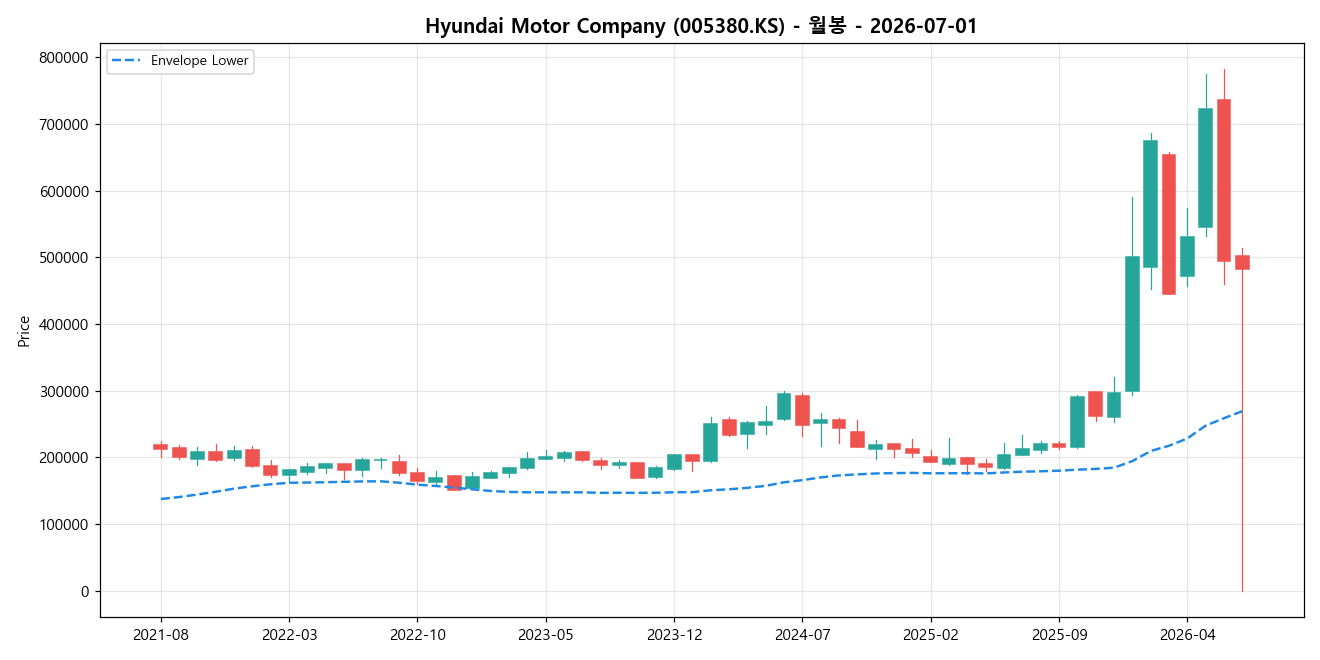The image size is (1320, 660).
Task: Click the 0 y-axis tick label
Action: click(x=85, y=592)
